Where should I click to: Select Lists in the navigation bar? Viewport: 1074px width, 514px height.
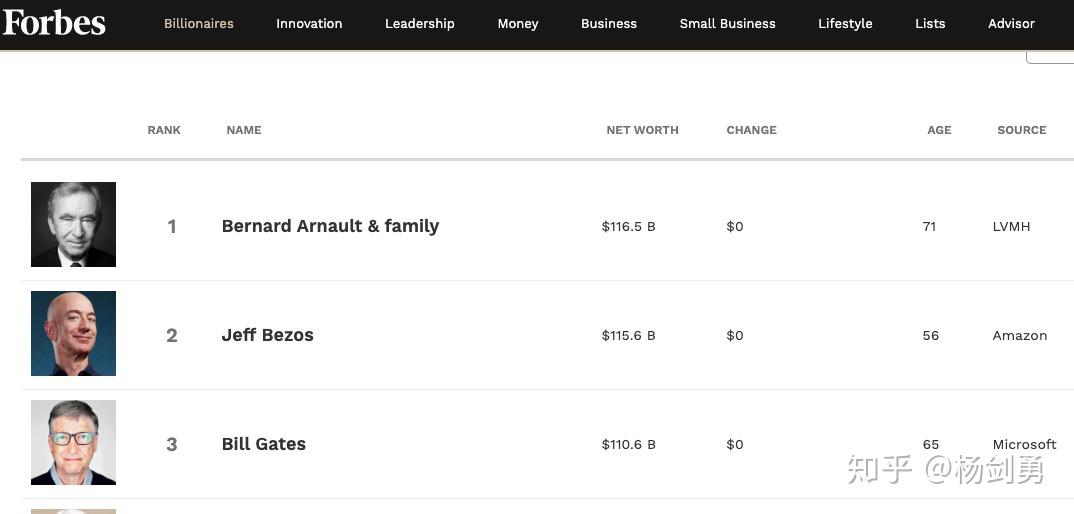pos(930,23)
